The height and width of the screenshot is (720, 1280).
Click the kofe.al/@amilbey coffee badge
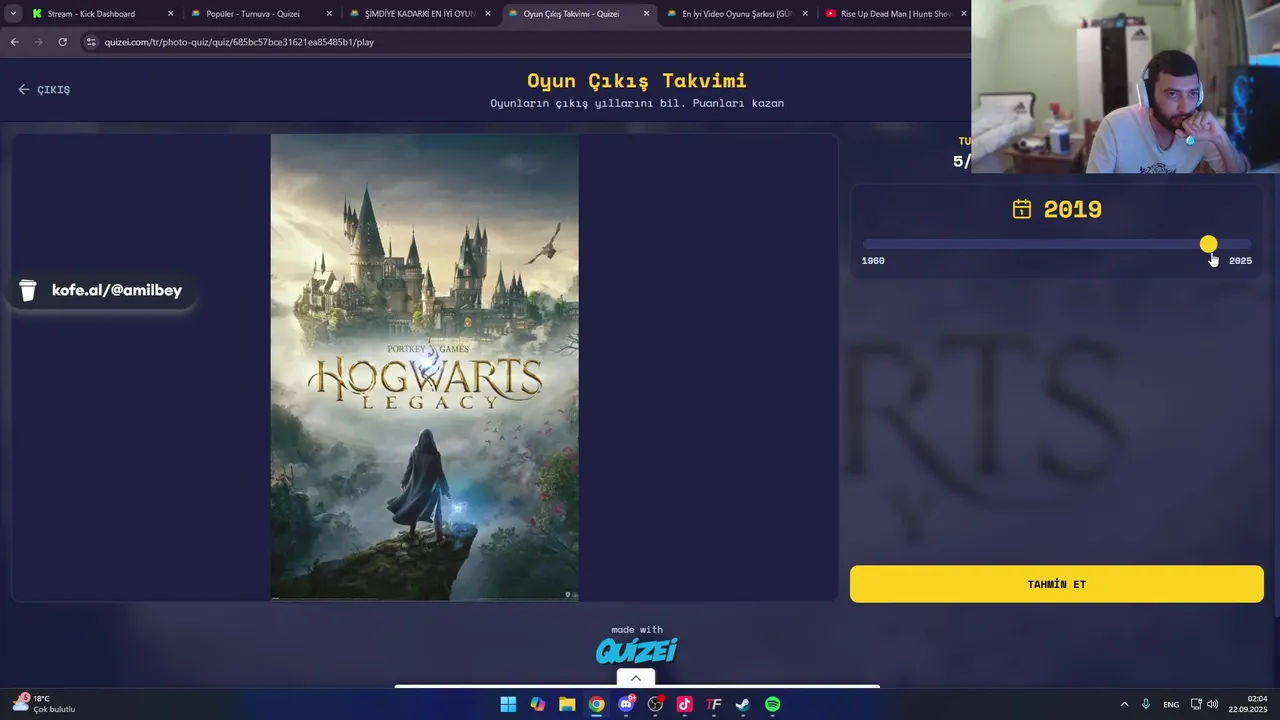pyautogui.click(x=101, y=290)
